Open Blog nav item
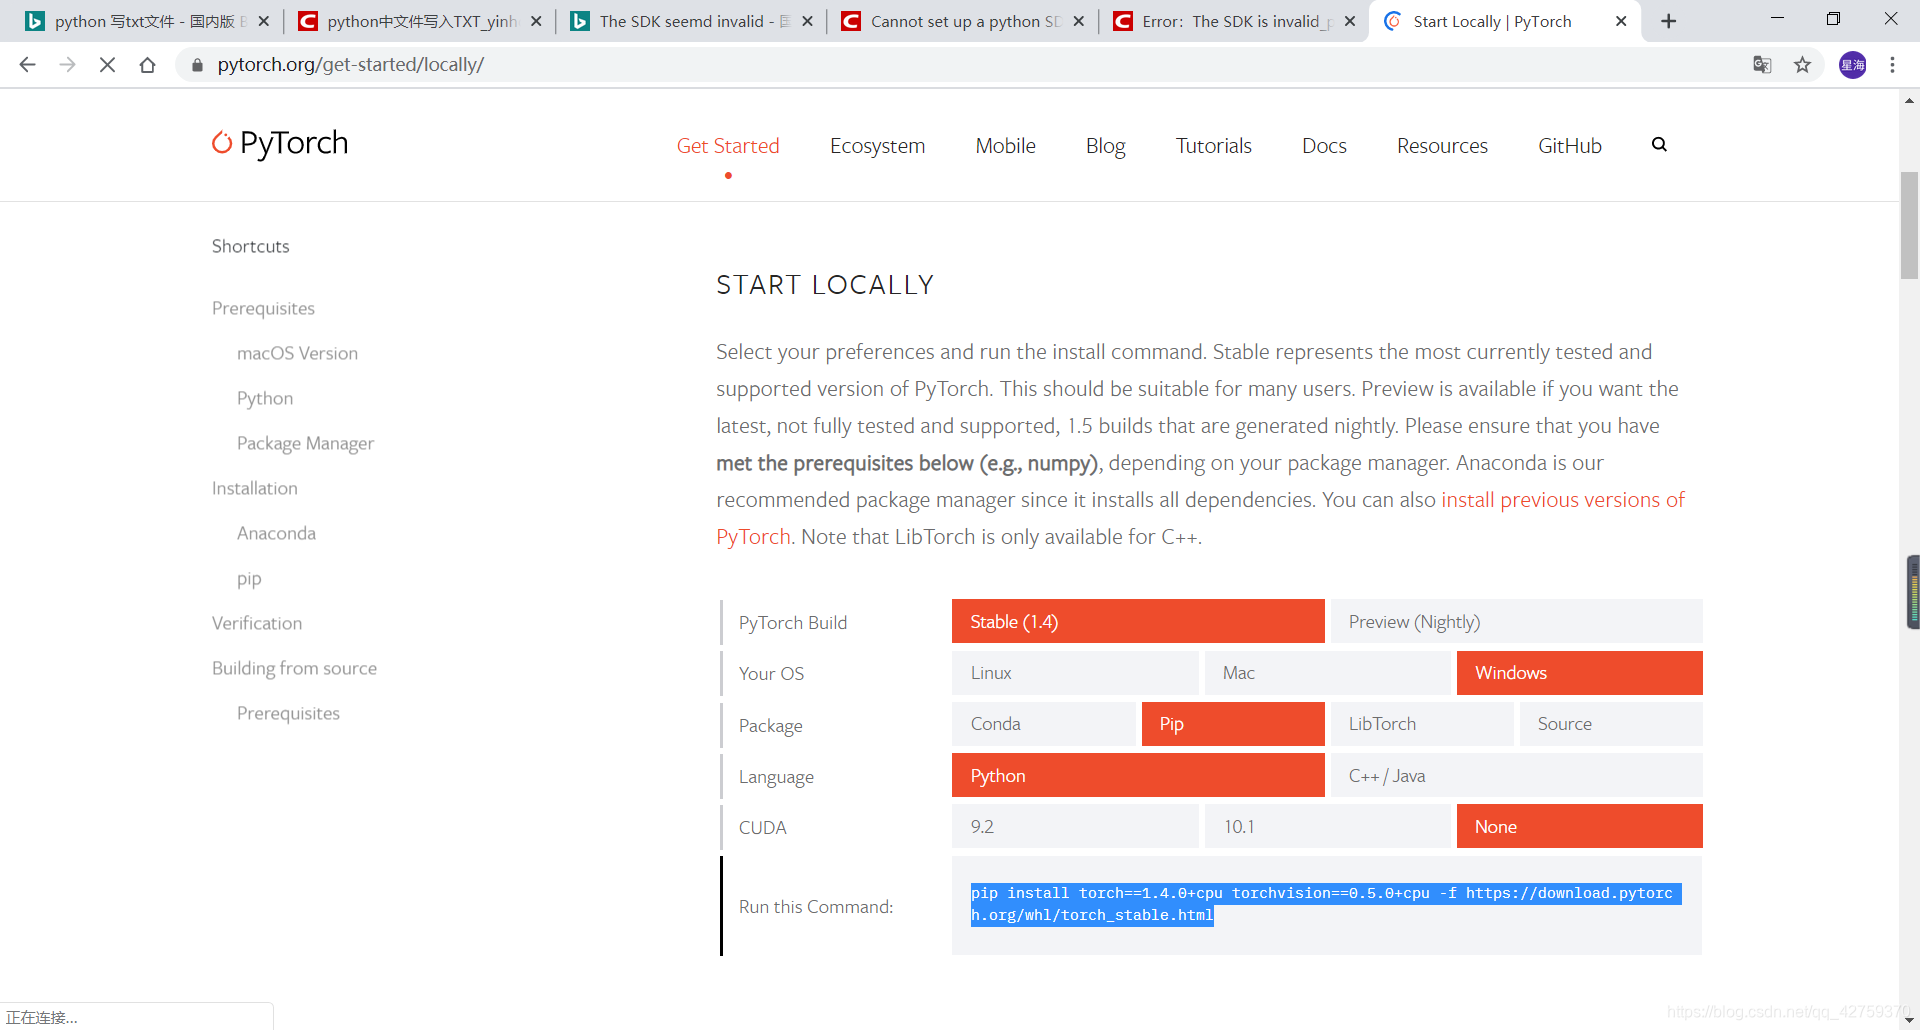Image resolution: width=1920 pixels, height=1030 pixels. pyautogui.click(x=1105, y=146)
